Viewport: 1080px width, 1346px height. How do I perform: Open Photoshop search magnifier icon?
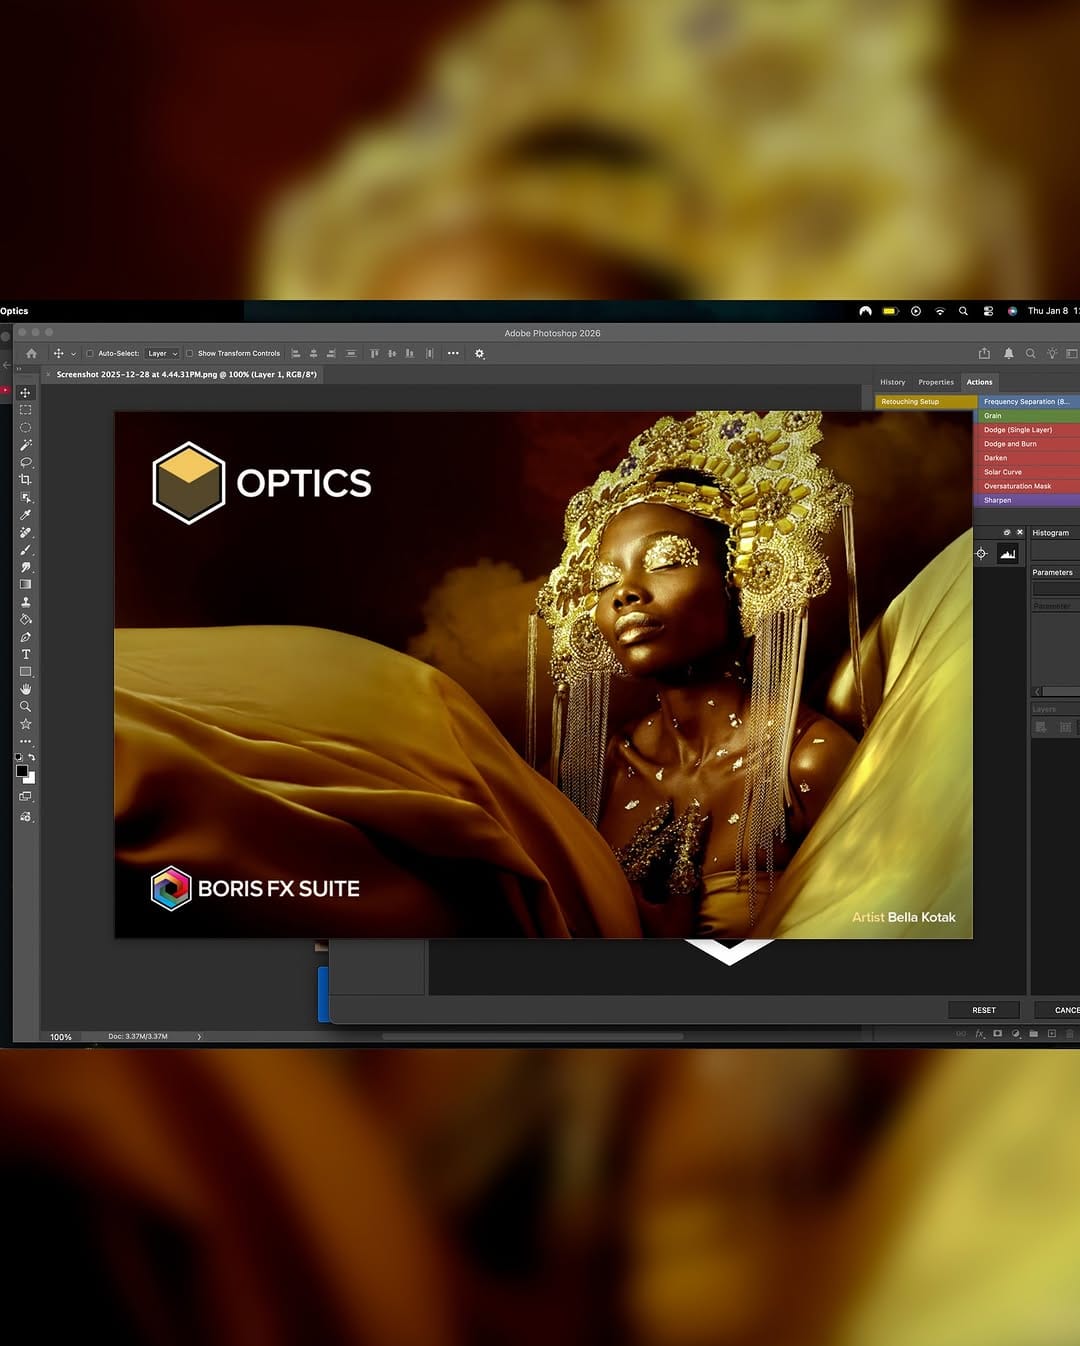1030,353
